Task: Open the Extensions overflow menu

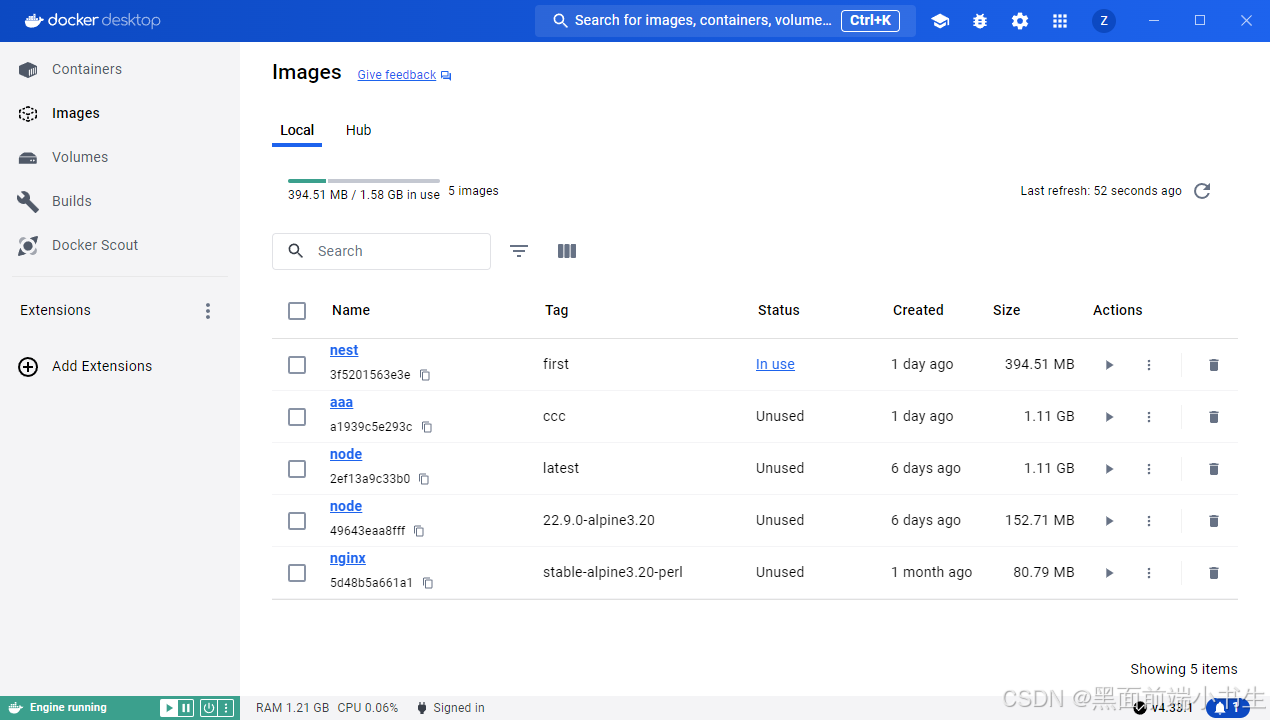Action: (x=208, y=310)
